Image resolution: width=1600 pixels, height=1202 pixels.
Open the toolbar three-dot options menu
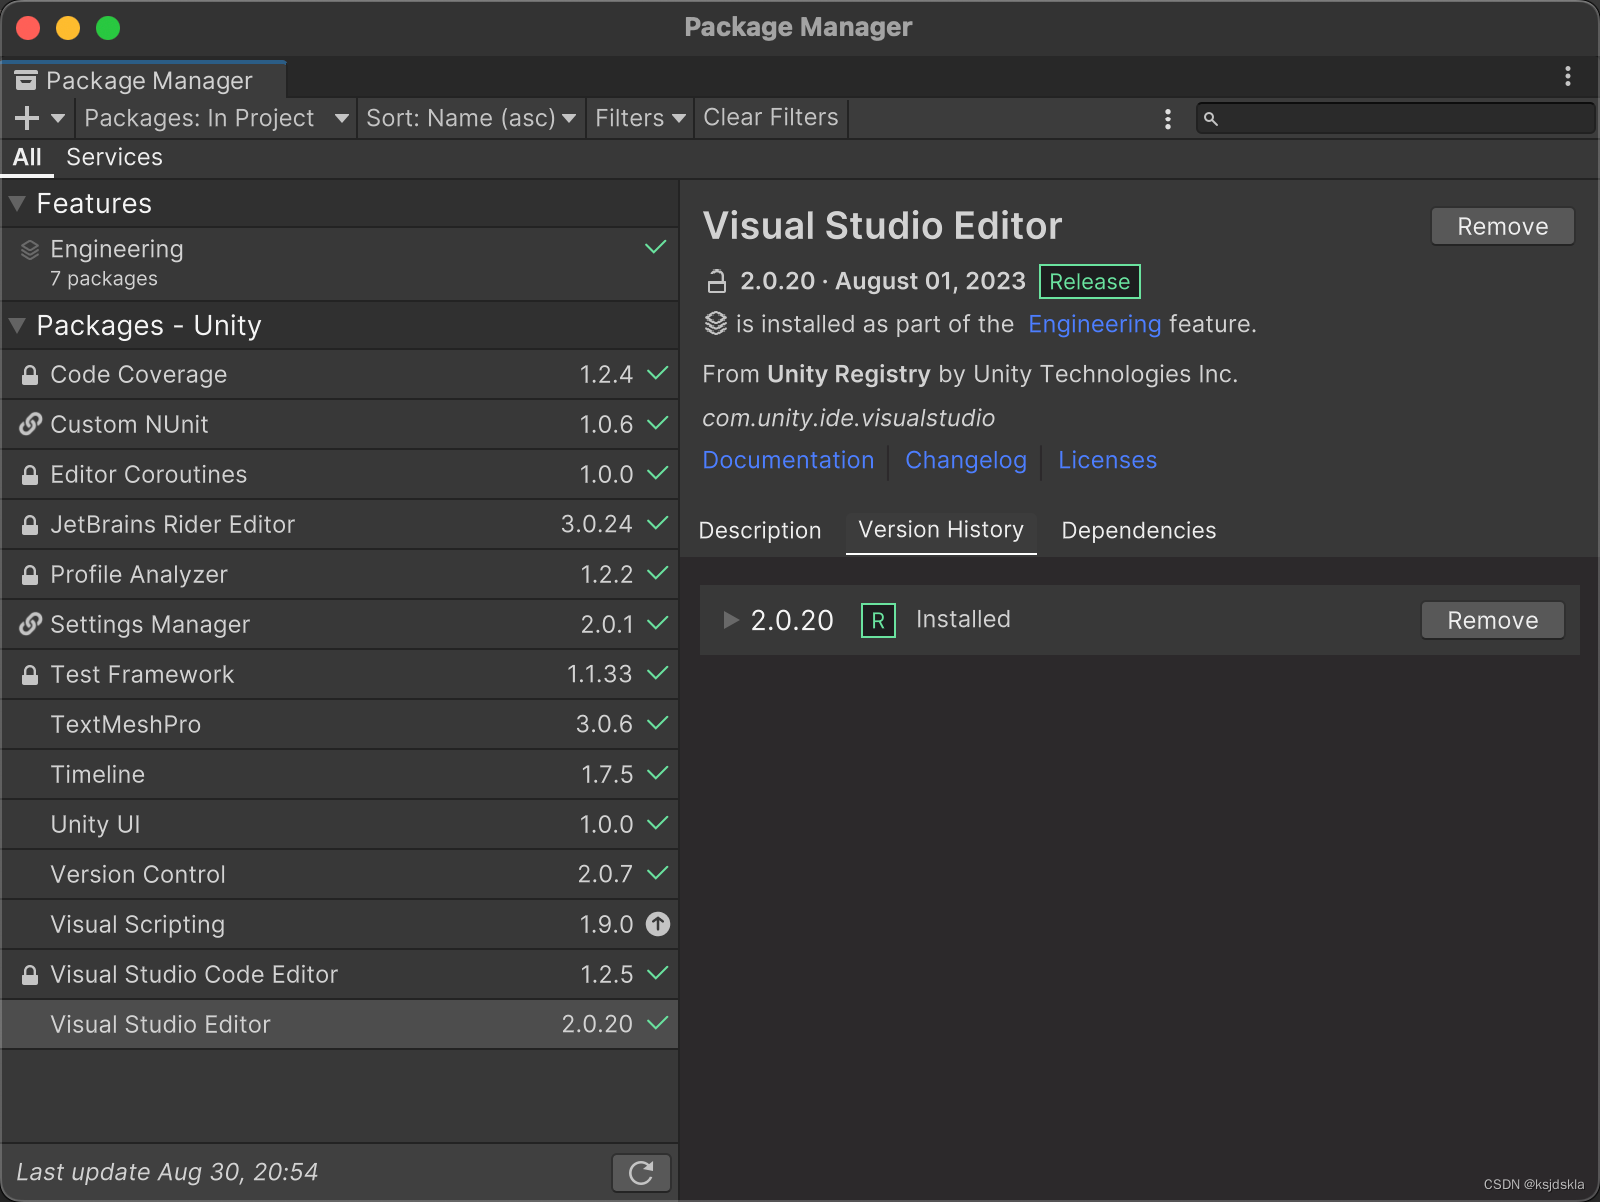(1167, 119)
